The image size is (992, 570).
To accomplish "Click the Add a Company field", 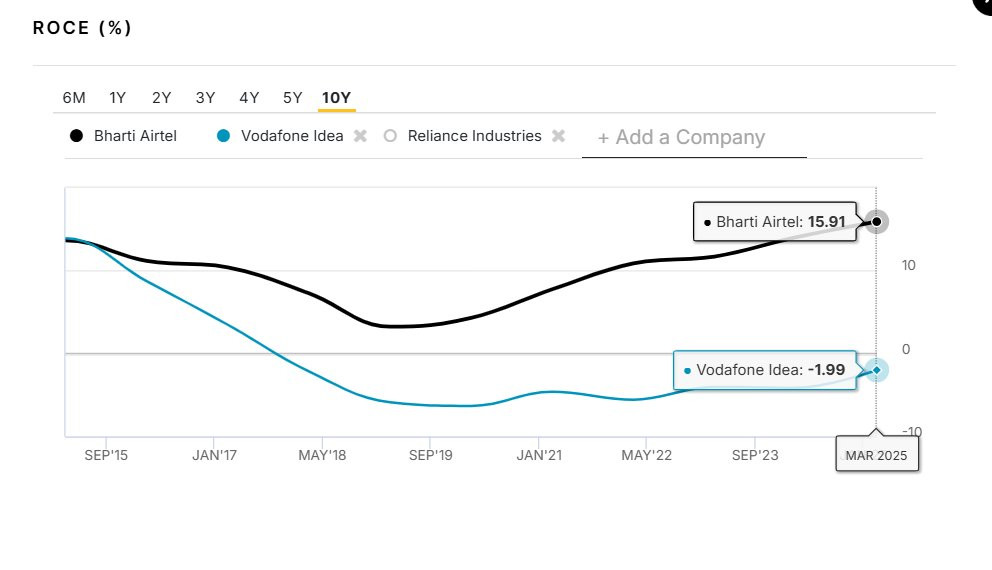I will [x=694, y=137].
